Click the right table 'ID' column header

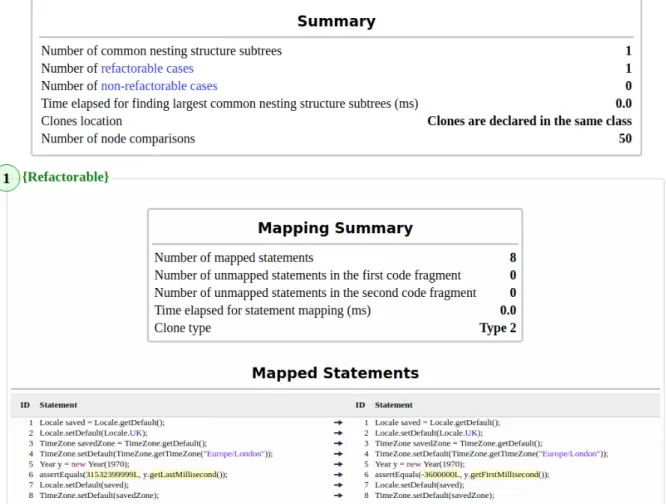coord(360,405)
